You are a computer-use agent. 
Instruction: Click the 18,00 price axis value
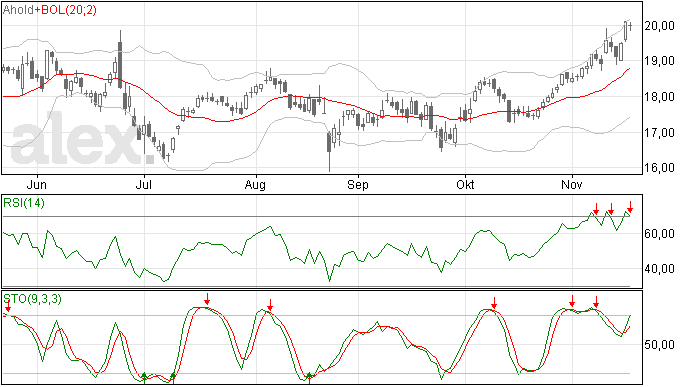(x=659, y=97)
